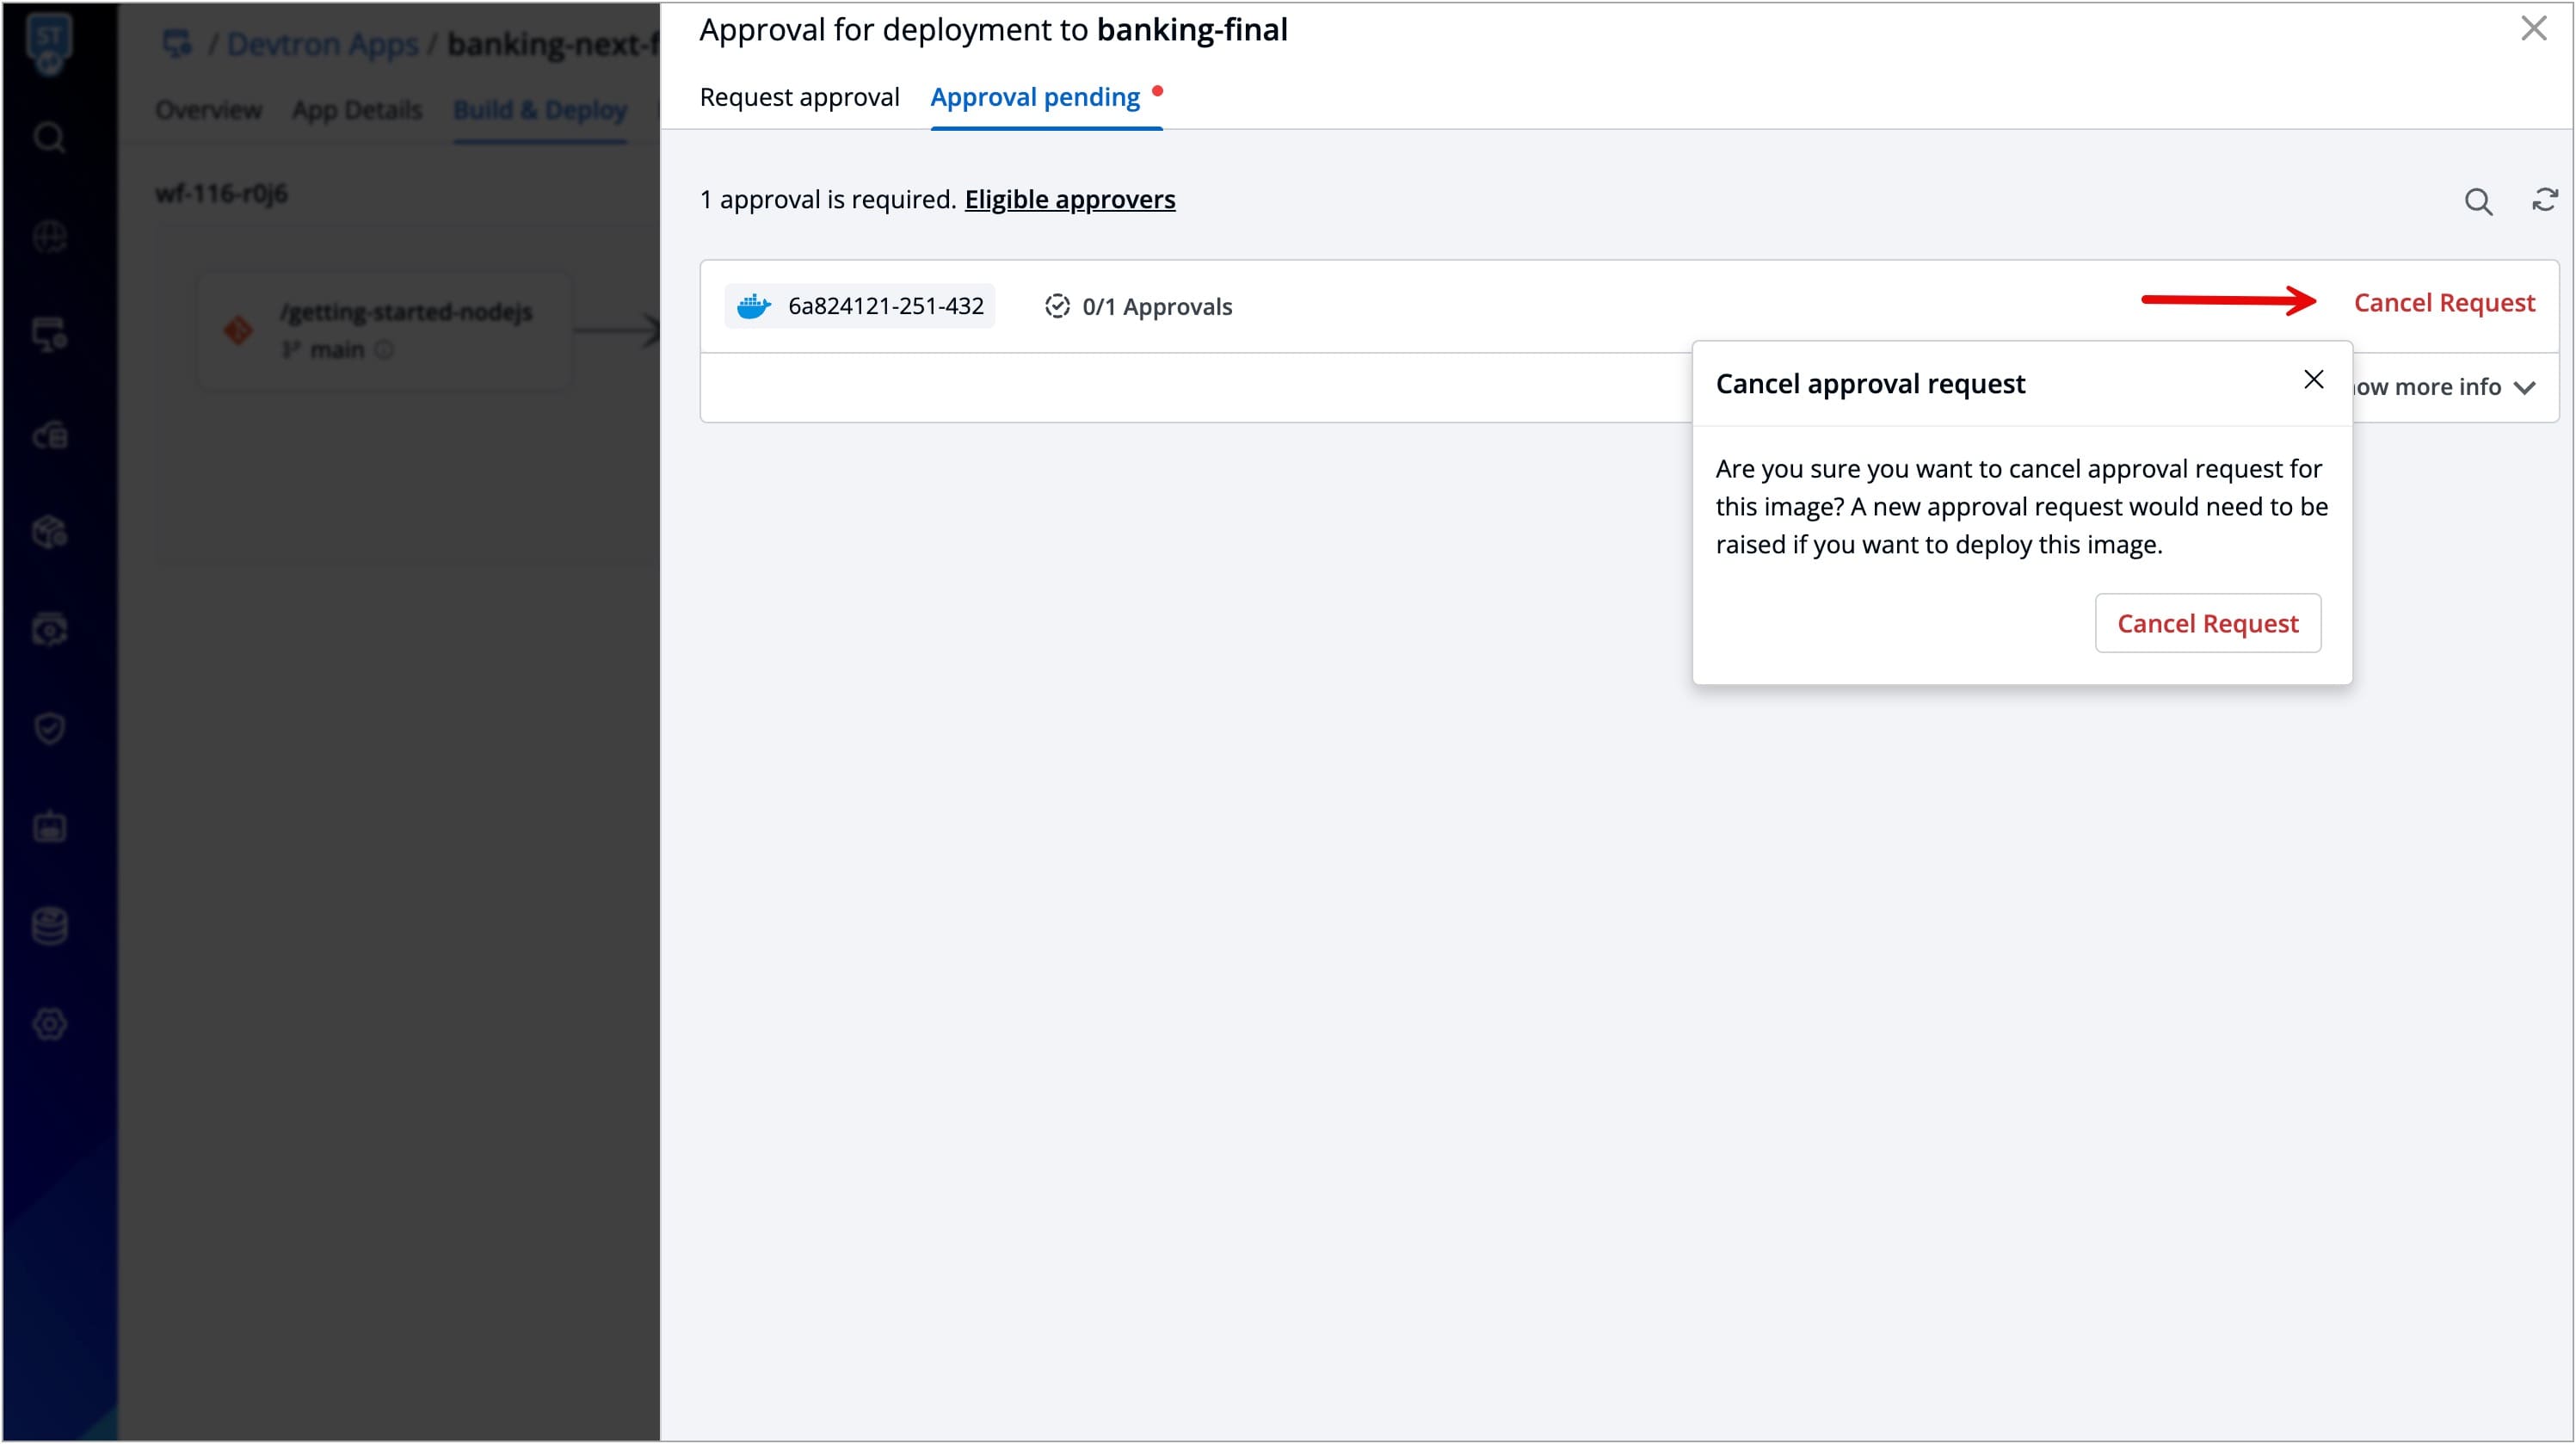Click the approvals status check icon
Screen dimensions: 2576x1444
(1056, 306)
